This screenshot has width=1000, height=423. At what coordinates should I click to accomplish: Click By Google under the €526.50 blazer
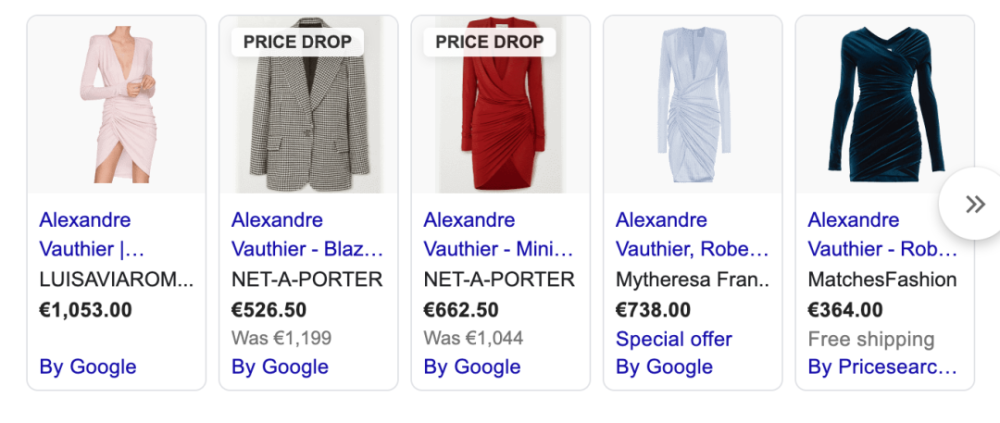[x=280, y=367]
